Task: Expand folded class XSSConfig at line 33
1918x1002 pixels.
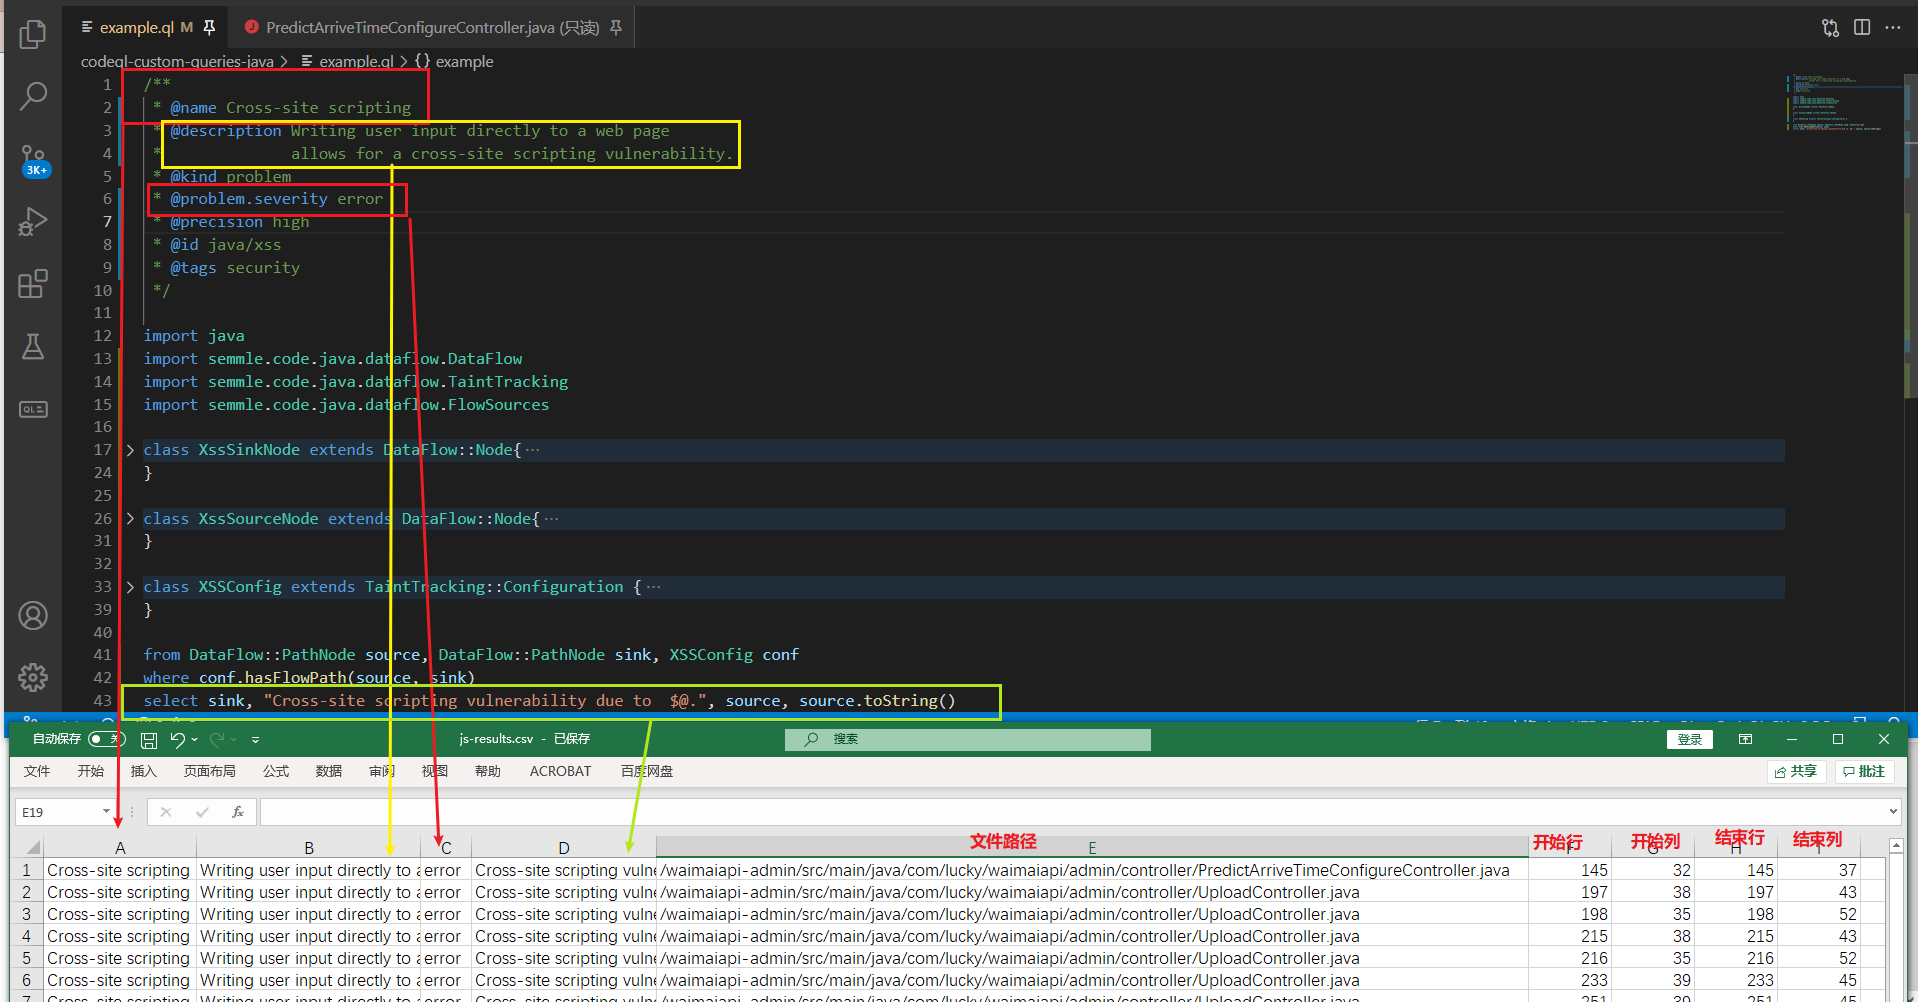Action: [130, 587]
